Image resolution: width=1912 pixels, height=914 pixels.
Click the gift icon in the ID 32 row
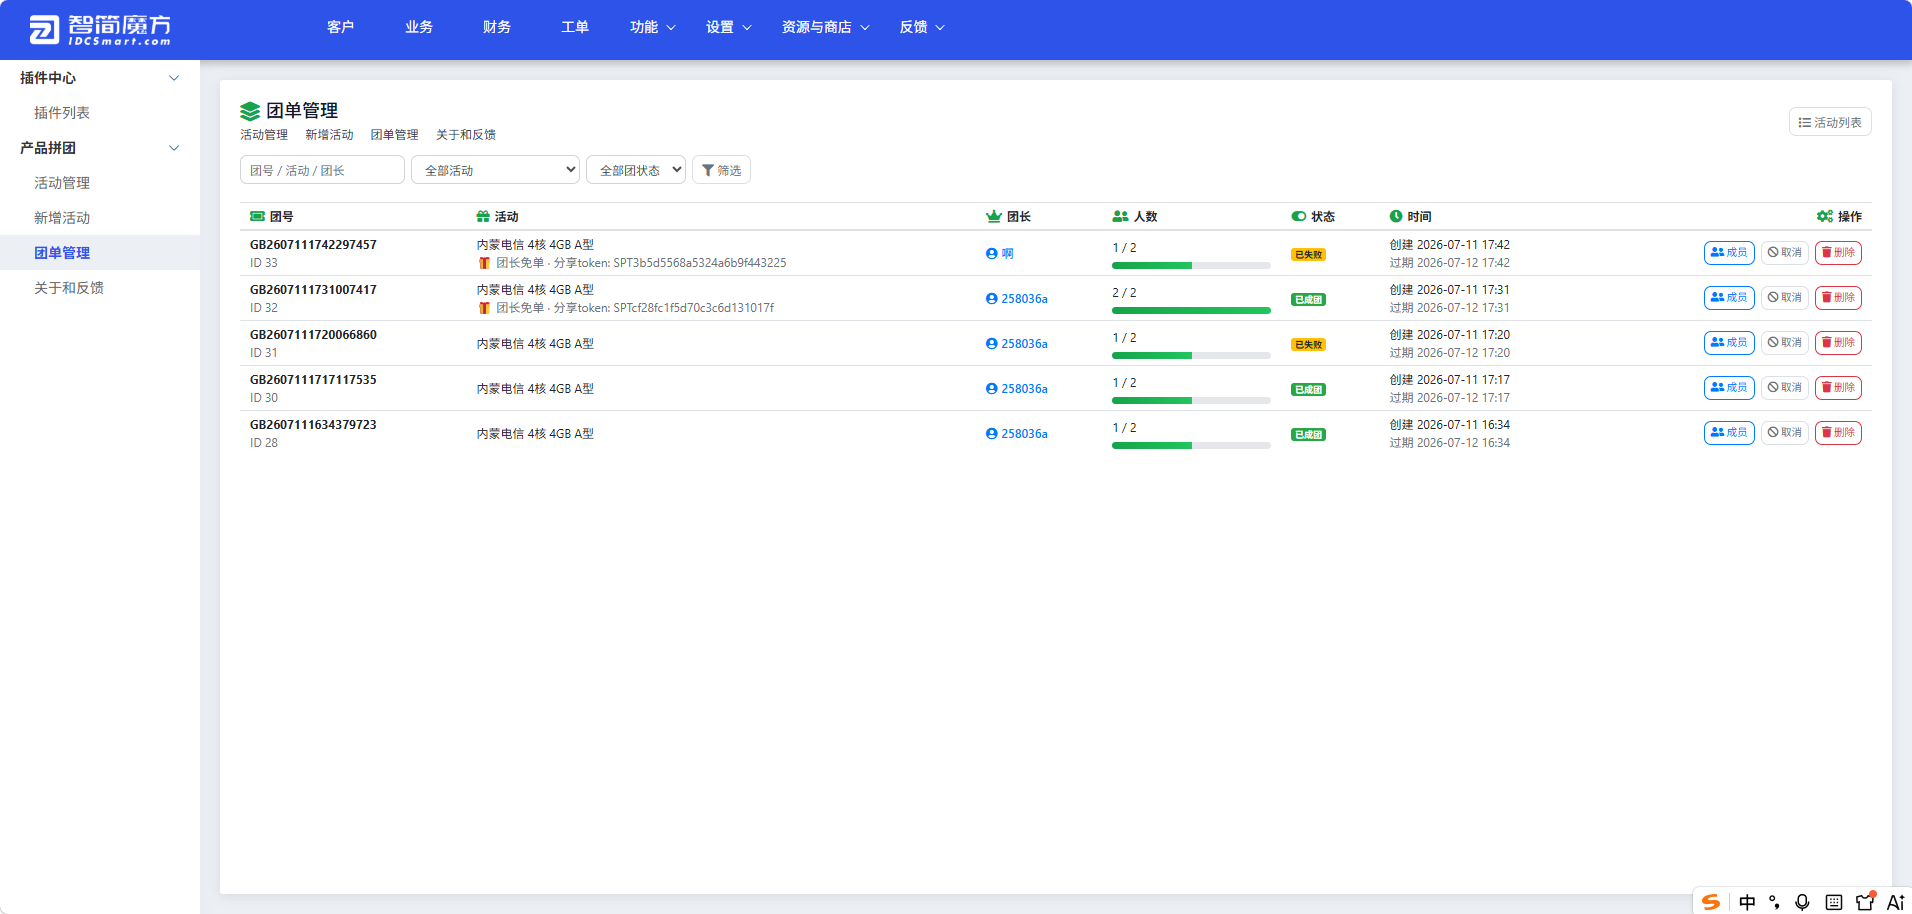[484, 308]
